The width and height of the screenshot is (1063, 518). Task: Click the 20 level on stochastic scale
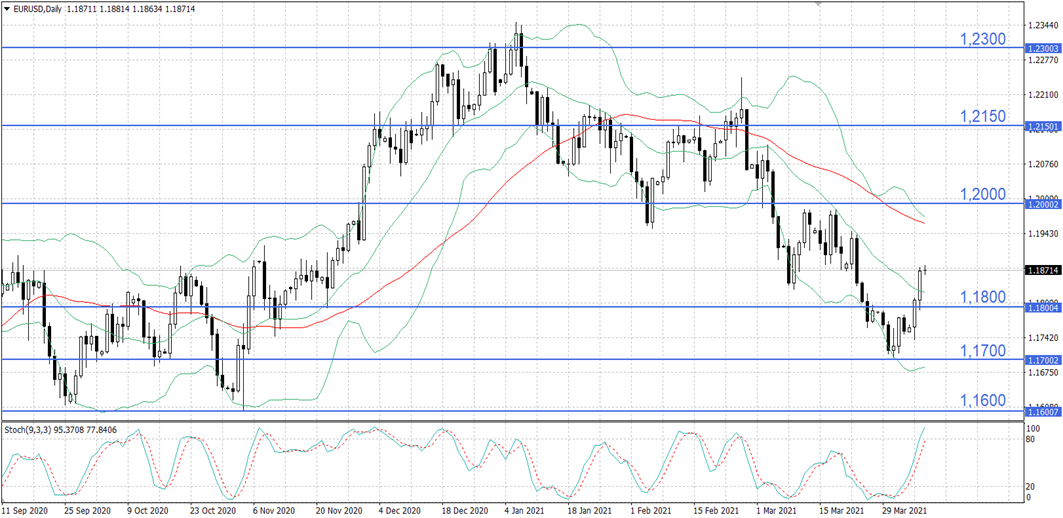coord(1031,487)
